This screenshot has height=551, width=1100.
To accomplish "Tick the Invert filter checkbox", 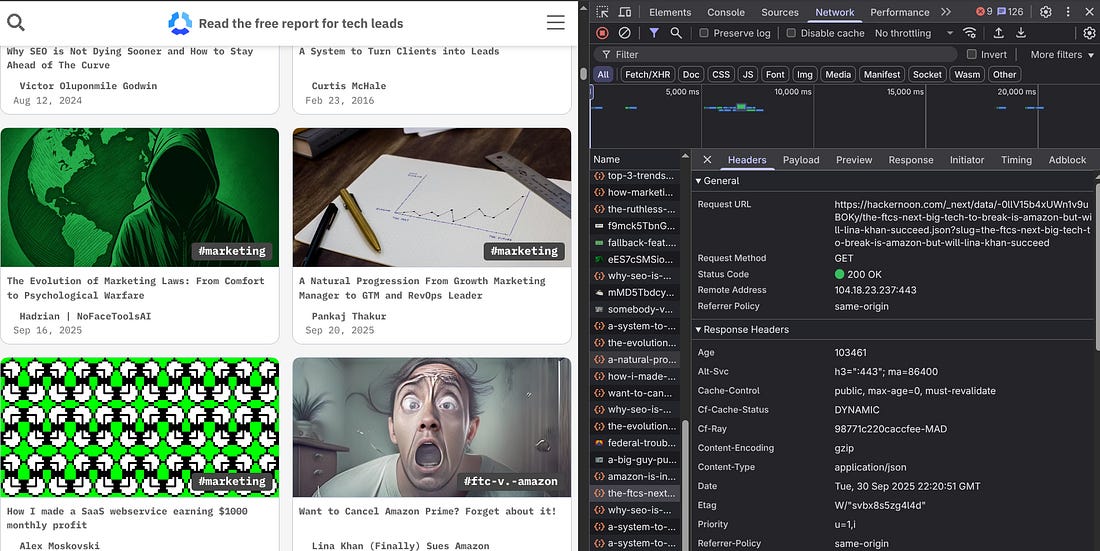I will tap(972, 54).
